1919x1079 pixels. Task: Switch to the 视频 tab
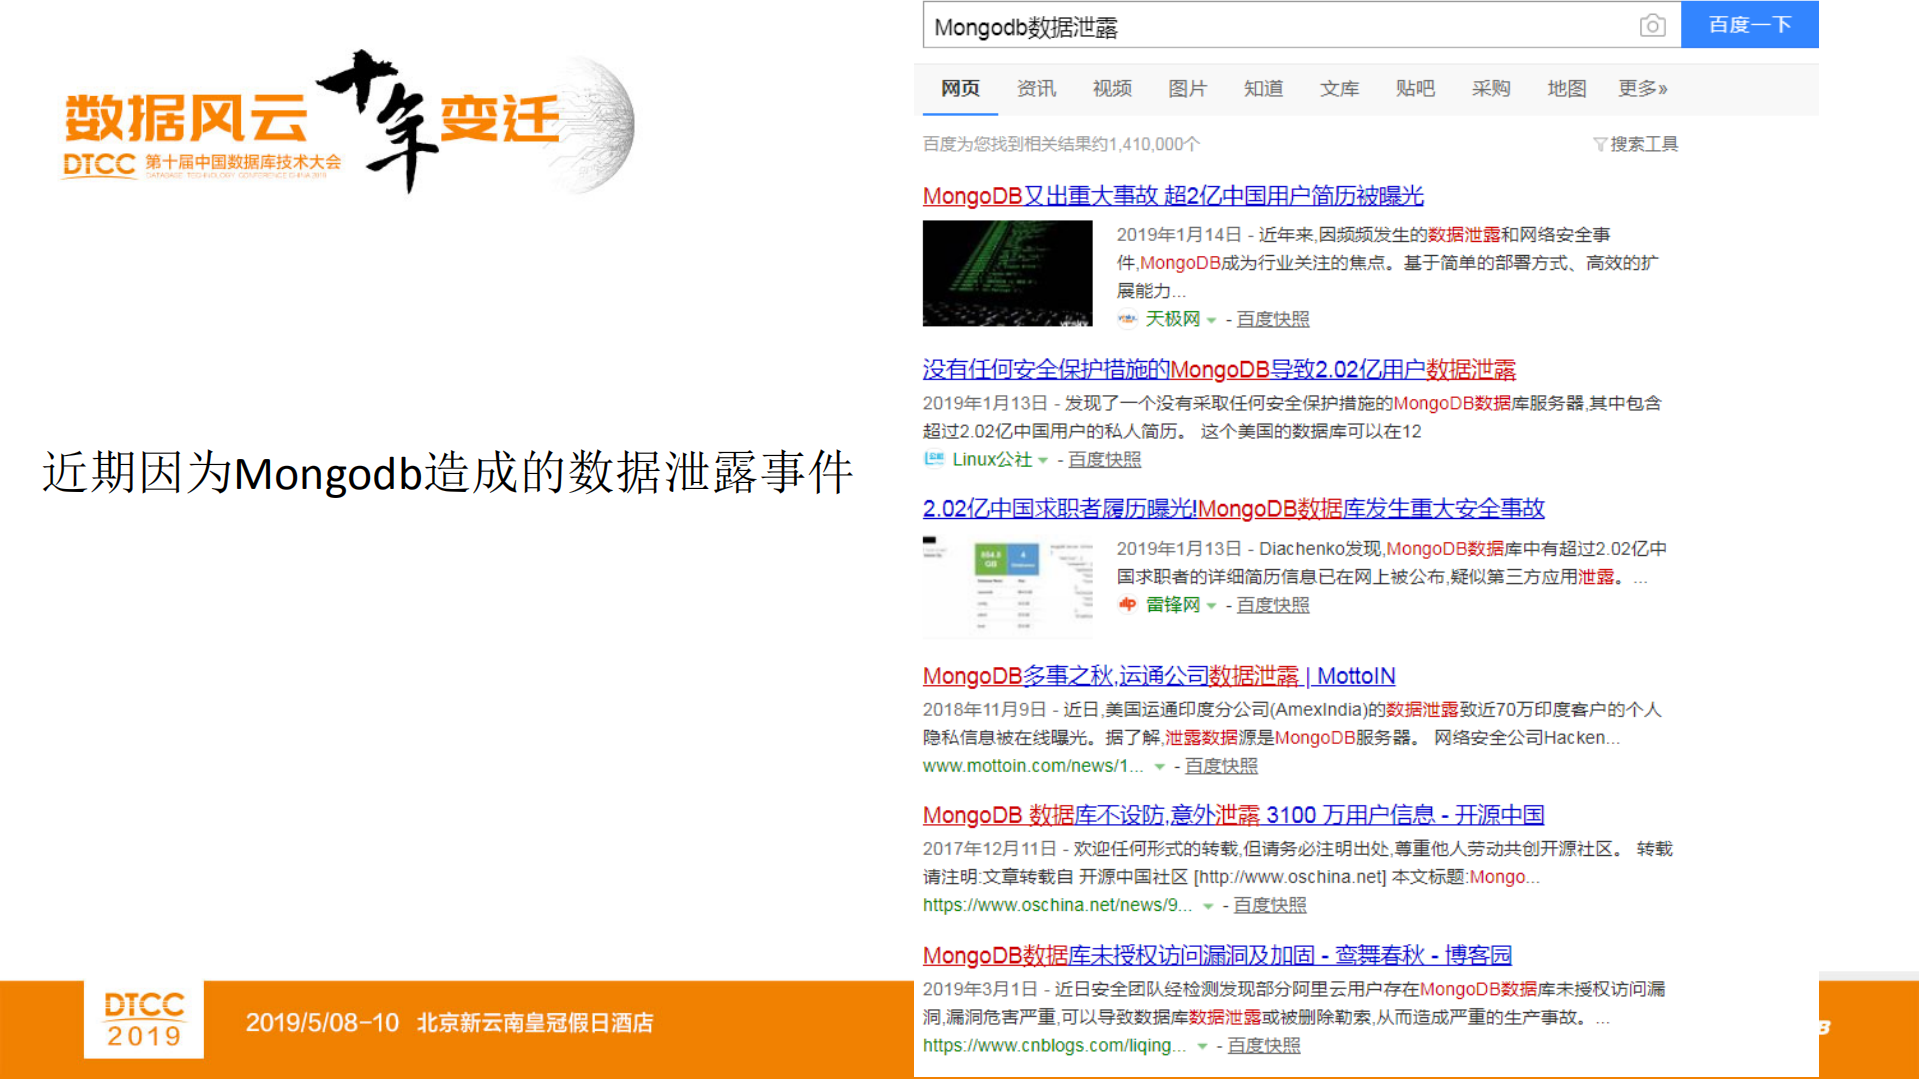pos(1111,88)
